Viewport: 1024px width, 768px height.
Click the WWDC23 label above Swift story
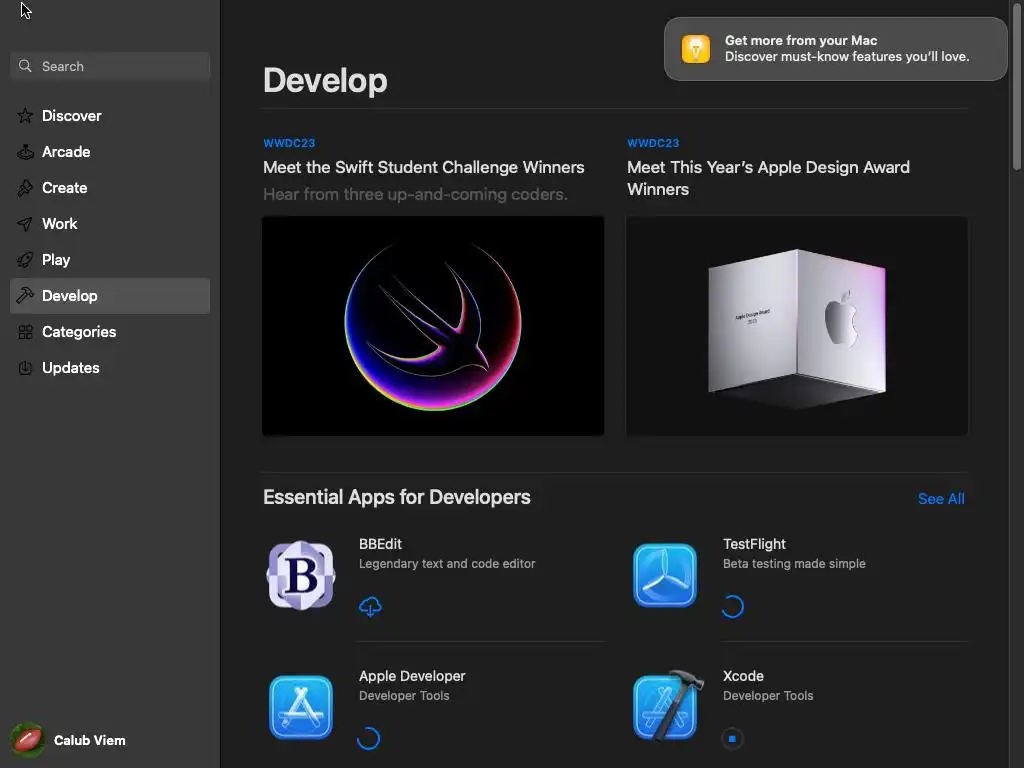click(289, 143)
